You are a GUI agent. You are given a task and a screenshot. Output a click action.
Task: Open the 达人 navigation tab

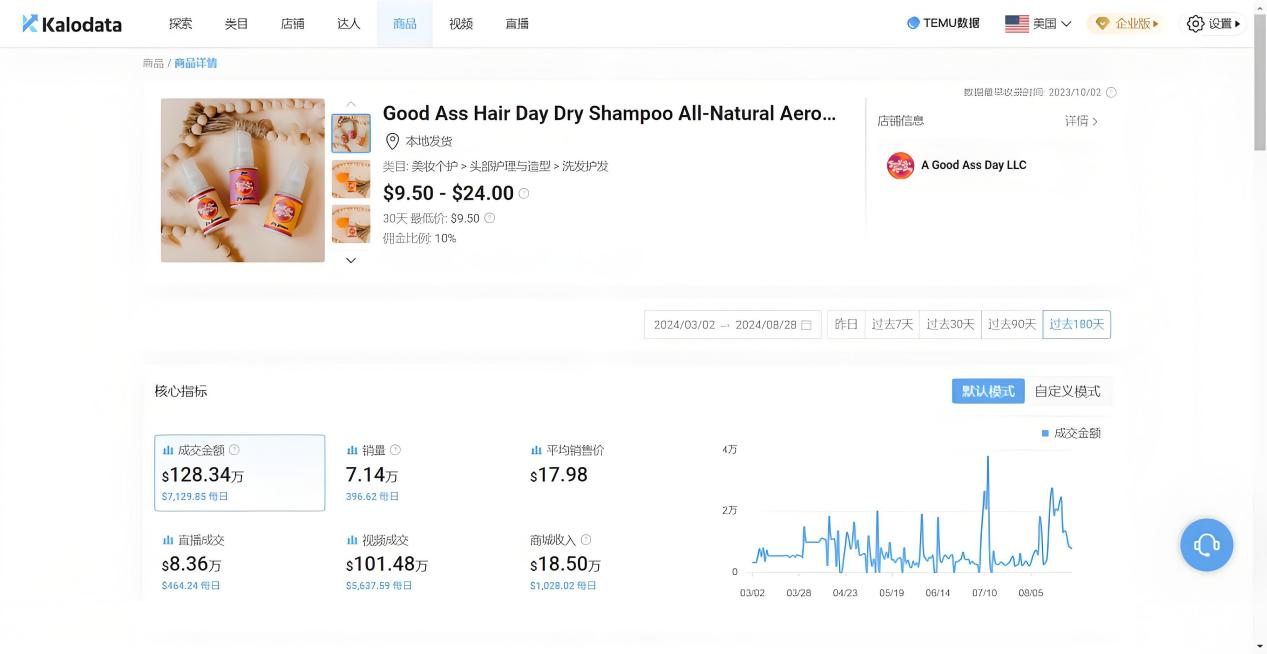(x=349, y=24)
